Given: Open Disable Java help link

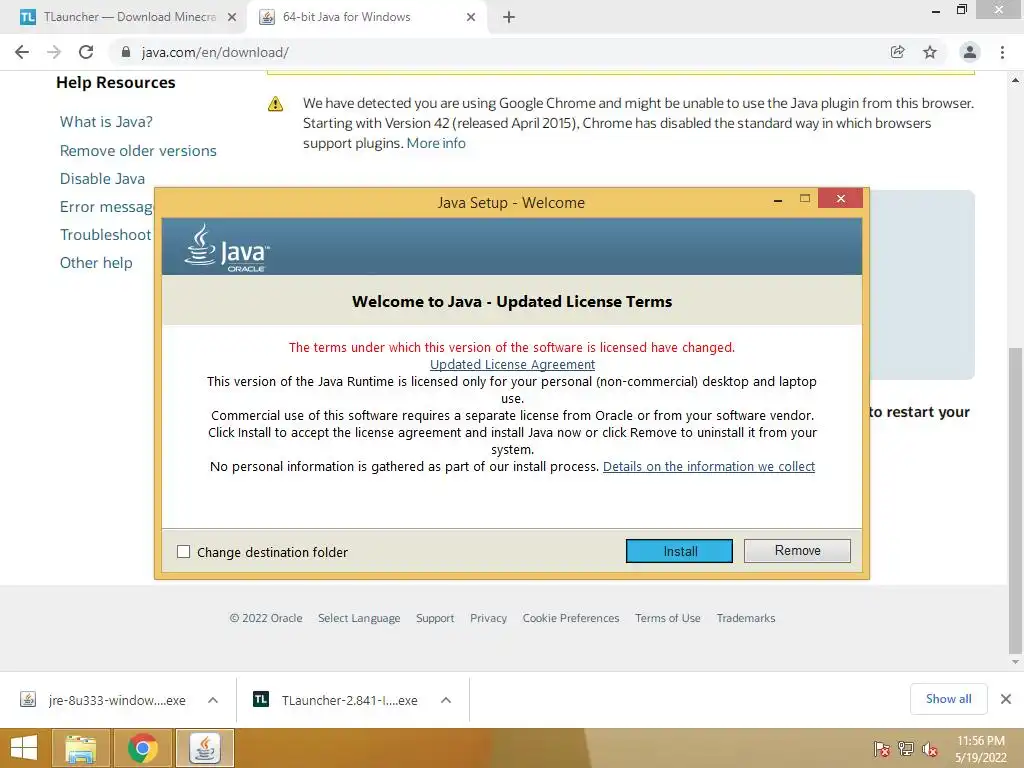Looking at the screenshot, I should click(103, 178).
